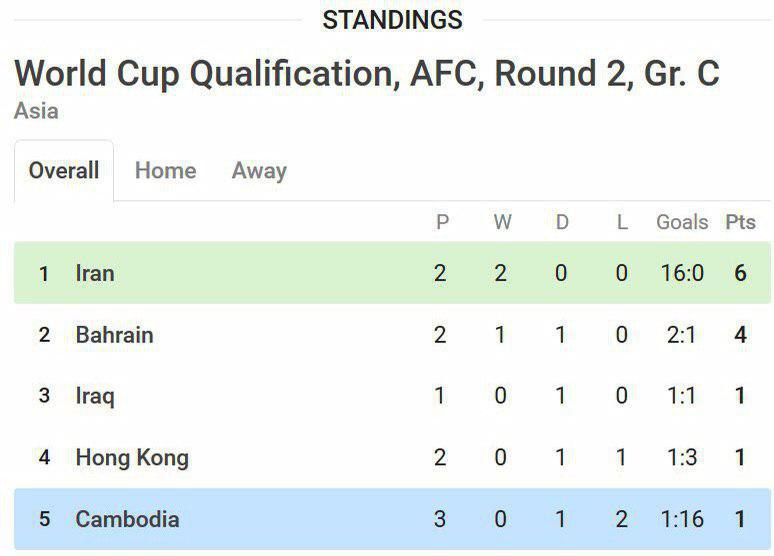Sort by the P (played) column
The height and width of the screenshot is (556, 774).
click(442, 222)
